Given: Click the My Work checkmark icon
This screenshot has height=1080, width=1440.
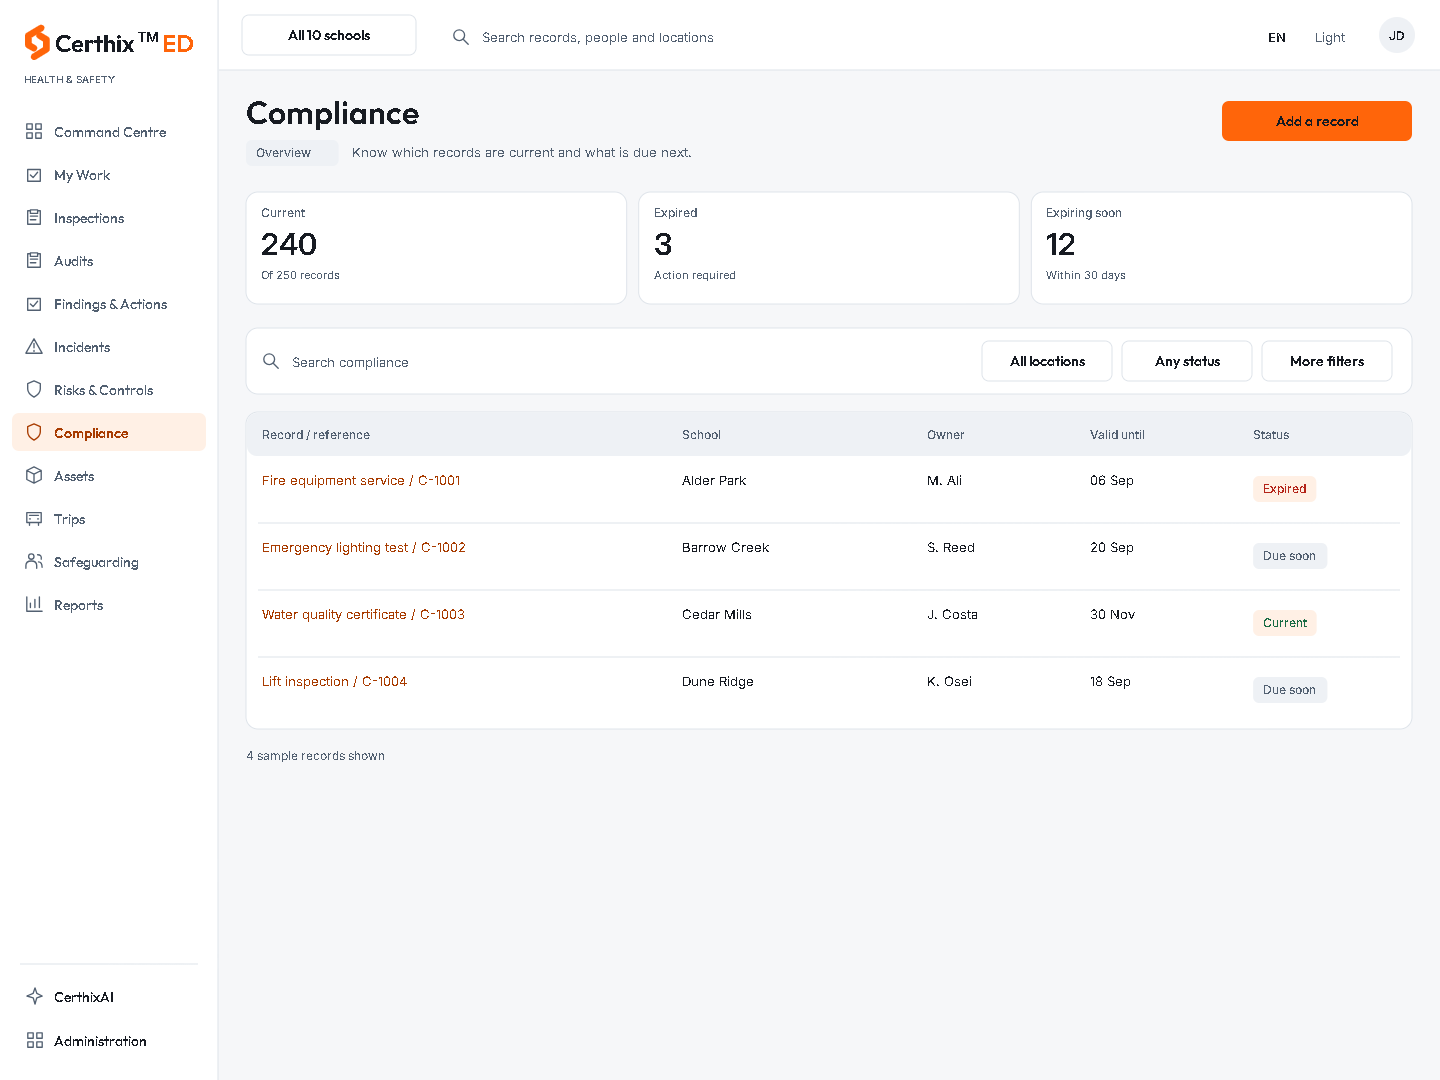Looking at the screenshot, I should coord(34,175).
